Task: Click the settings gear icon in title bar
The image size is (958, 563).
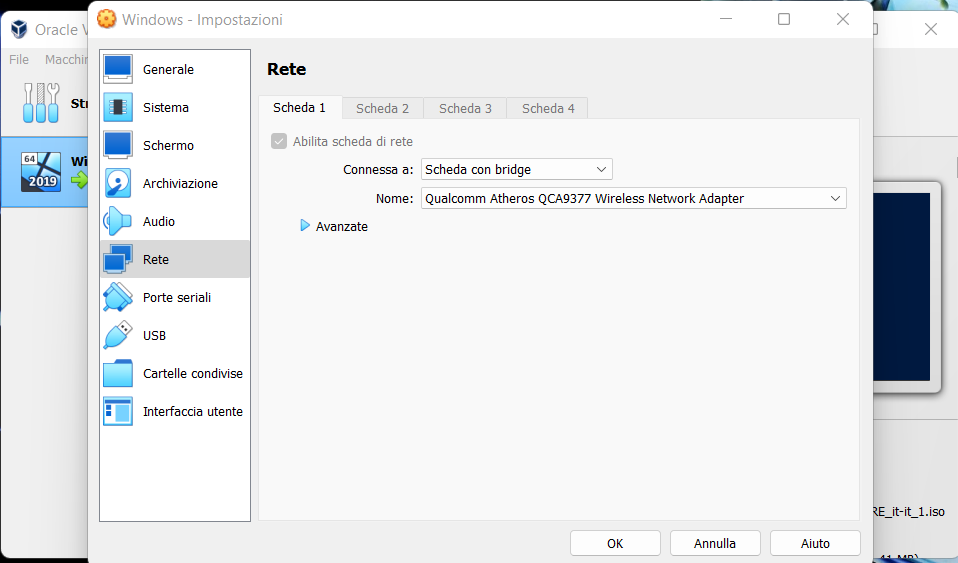Action: [106, 19]
